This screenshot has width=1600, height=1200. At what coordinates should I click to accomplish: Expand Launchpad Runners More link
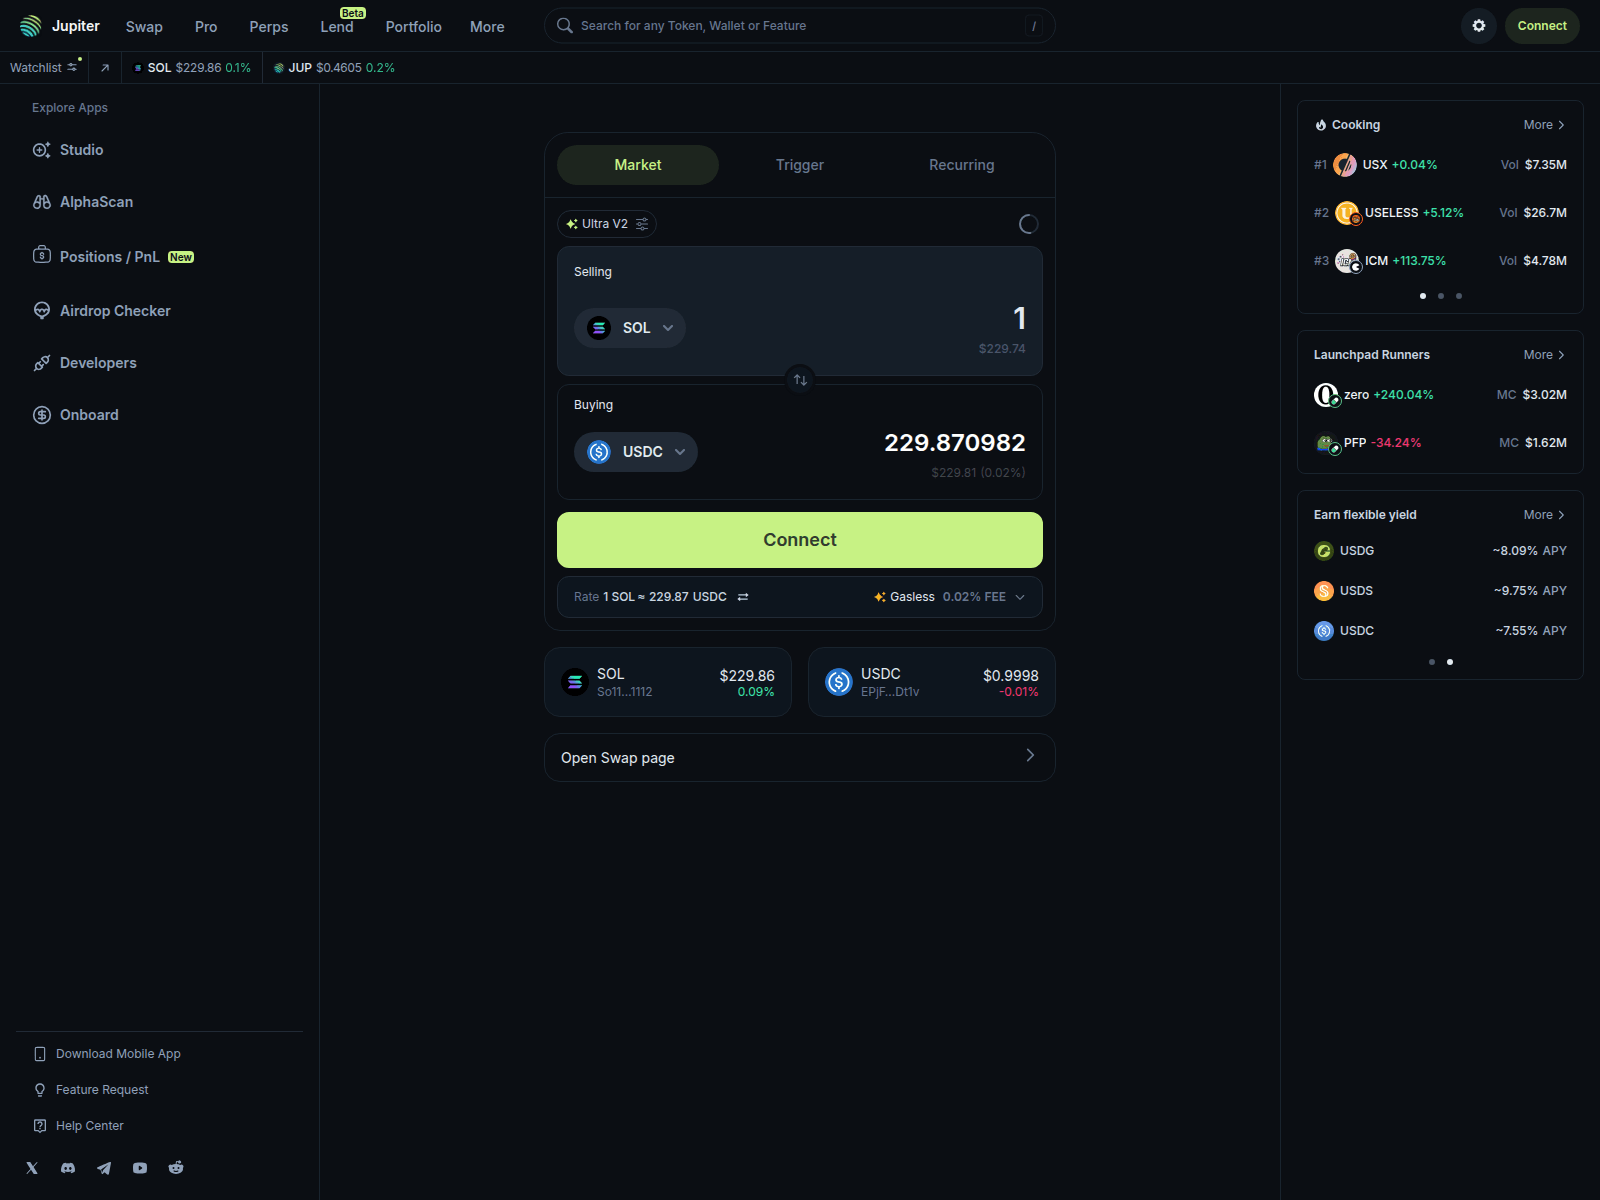[x=1544, y=355]
